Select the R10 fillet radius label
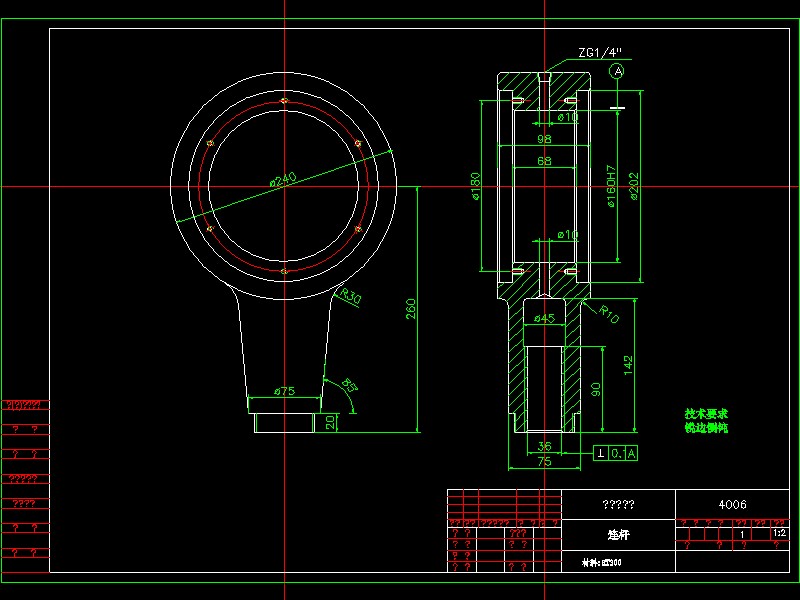Screen dimensions: 800x600 tap(609, 314)
